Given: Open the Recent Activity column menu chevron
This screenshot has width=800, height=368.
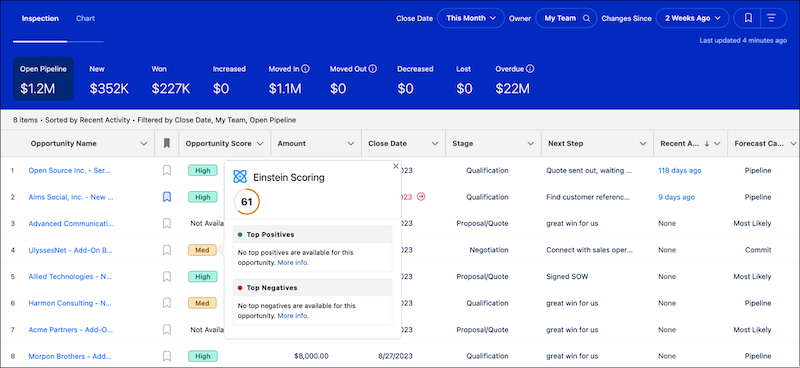Looking at the screenshot, I should tap(717, 144).
